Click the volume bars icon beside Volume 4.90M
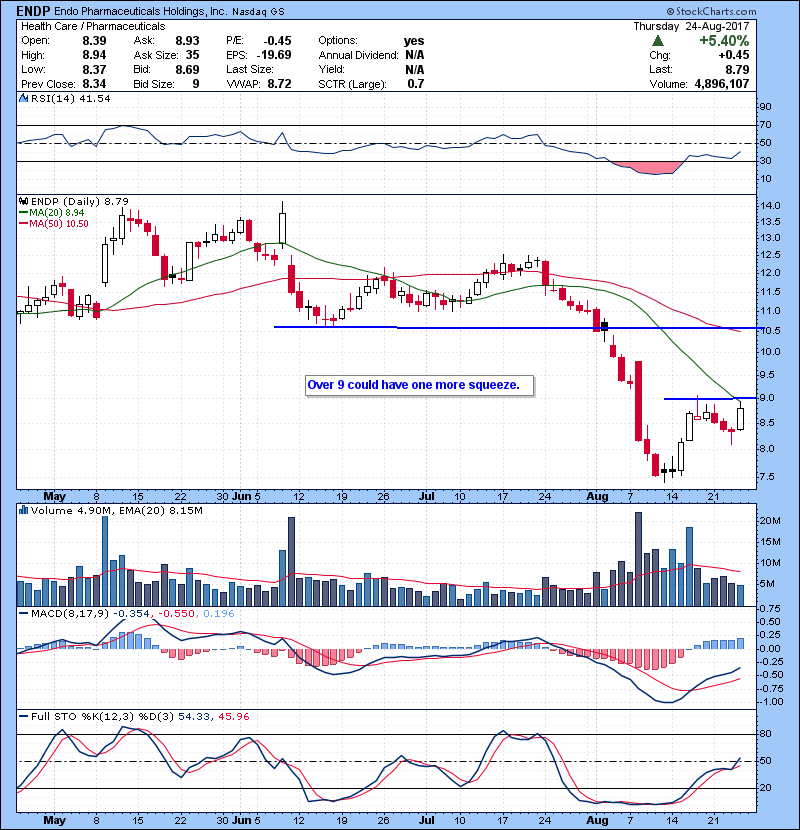The width and height of the screenshot is (800, 830). 23,510
